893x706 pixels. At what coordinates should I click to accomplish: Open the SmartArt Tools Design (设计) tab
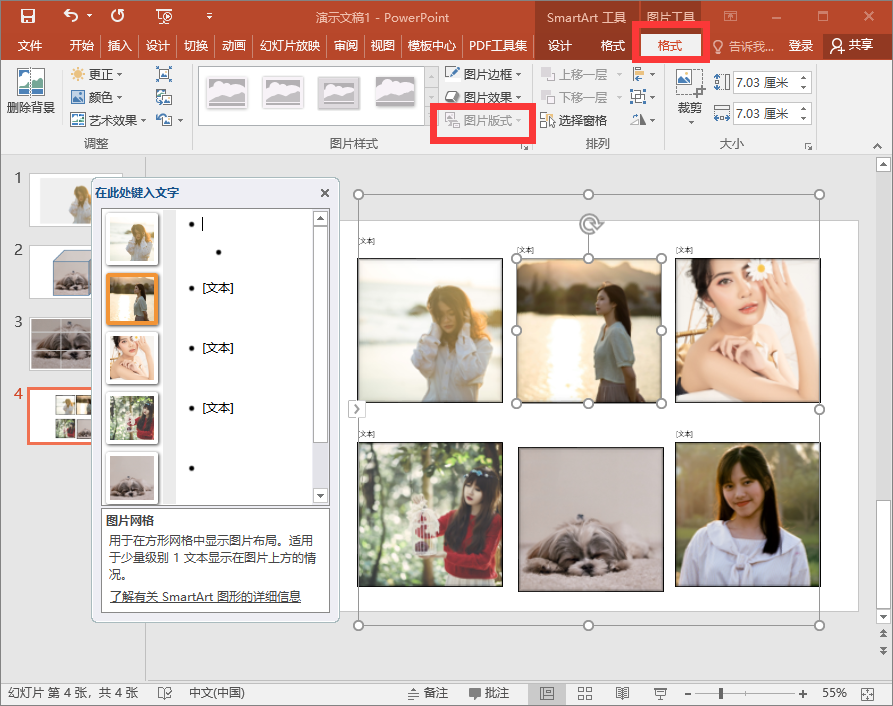click(559, 46)
